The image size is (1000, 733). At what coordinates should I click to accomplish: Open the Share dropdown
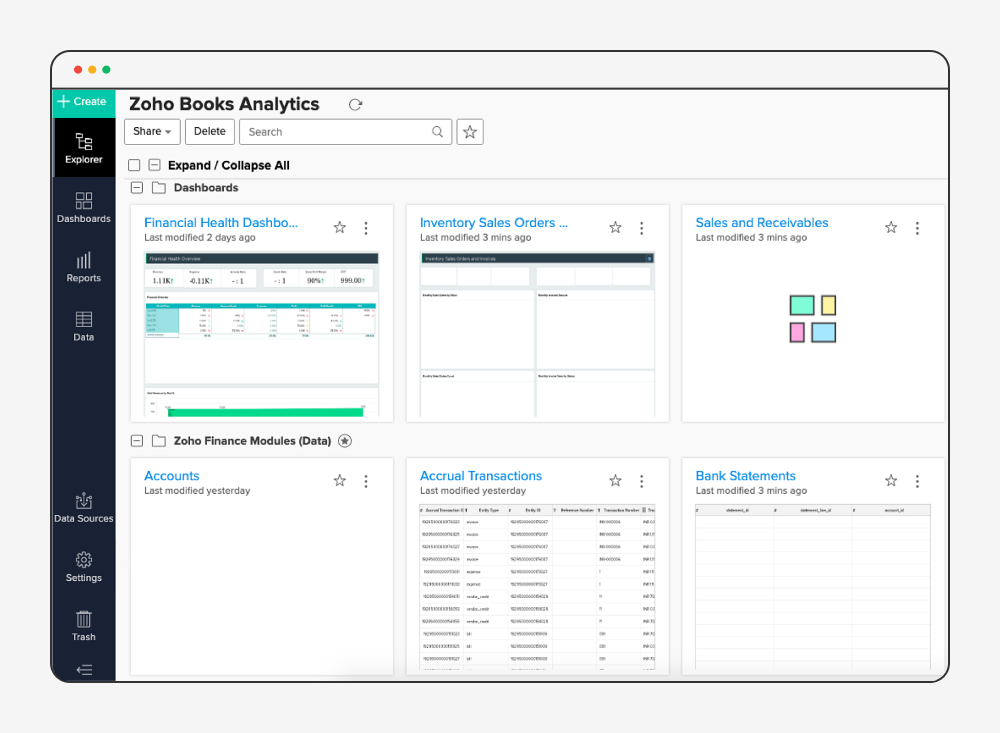click(152, 131)
